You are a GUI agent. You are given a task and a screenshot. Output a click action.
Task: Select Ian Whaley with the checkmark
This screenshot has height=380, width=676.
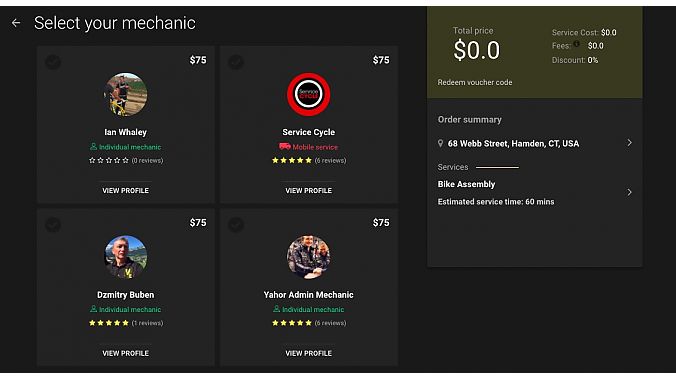point(53,62)
